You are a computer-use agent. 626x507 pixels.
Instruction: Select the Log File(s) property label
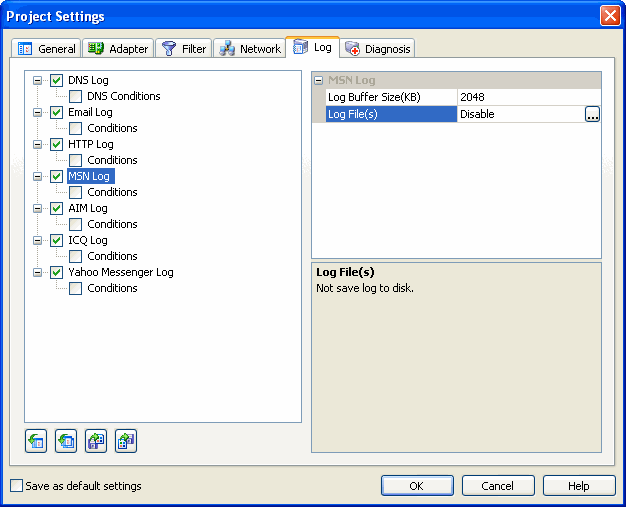(391, 114)
